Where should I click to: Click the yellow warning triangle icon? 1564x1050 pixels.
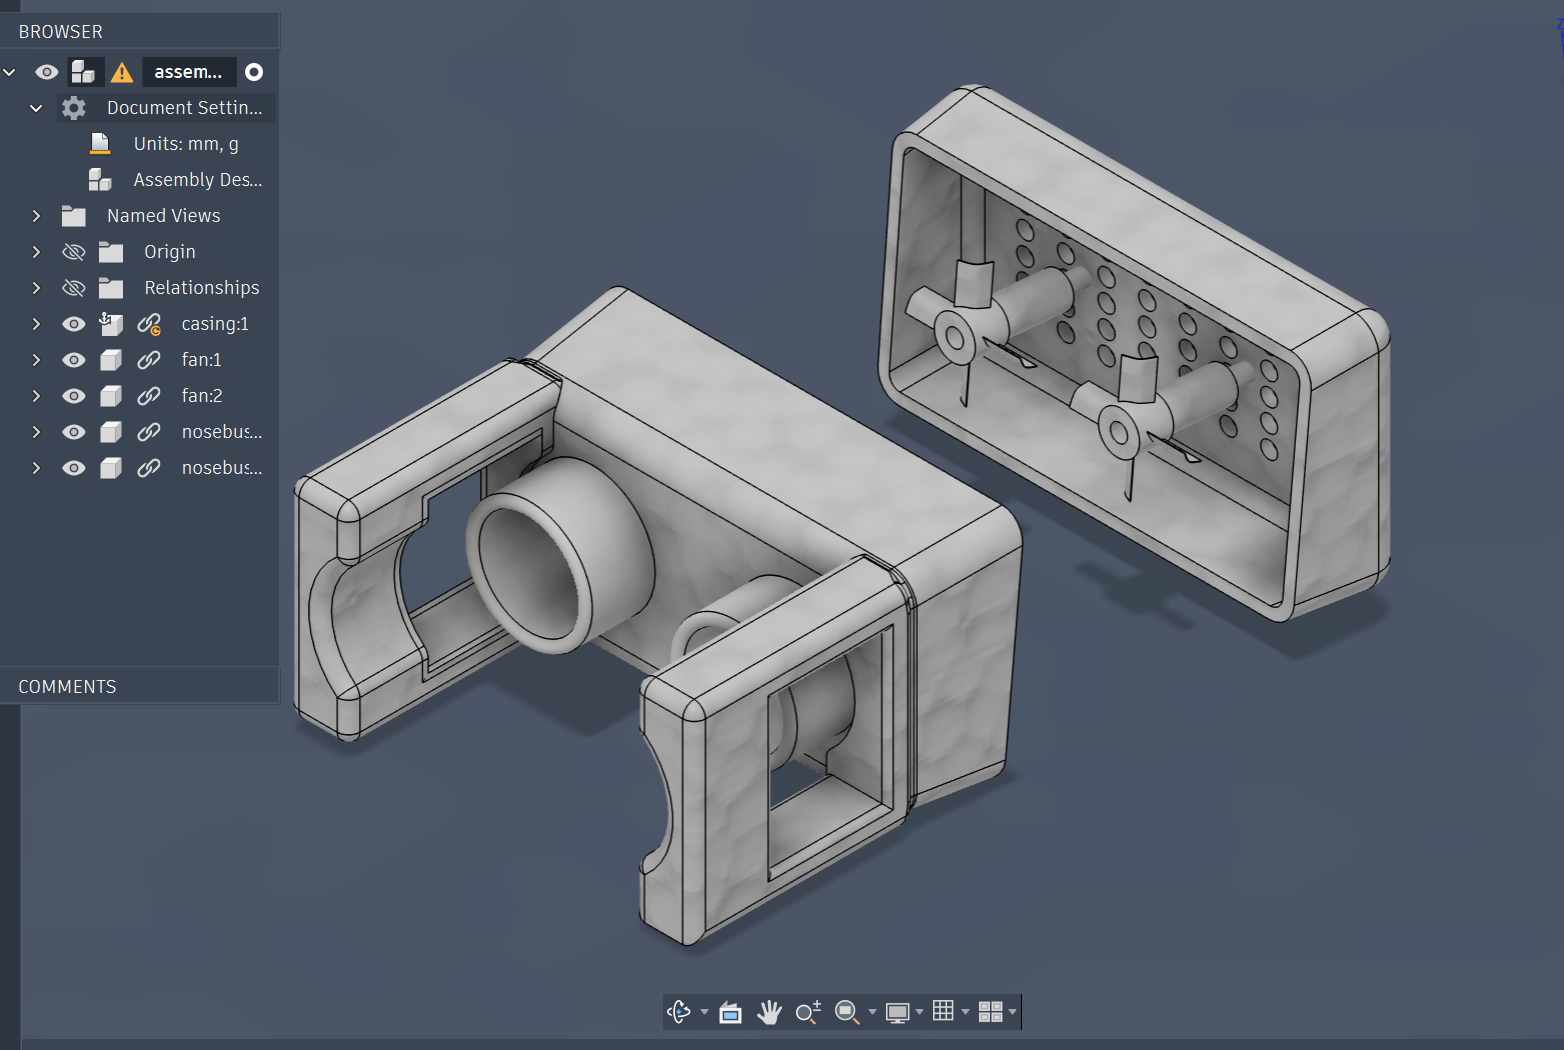point(122,72)
